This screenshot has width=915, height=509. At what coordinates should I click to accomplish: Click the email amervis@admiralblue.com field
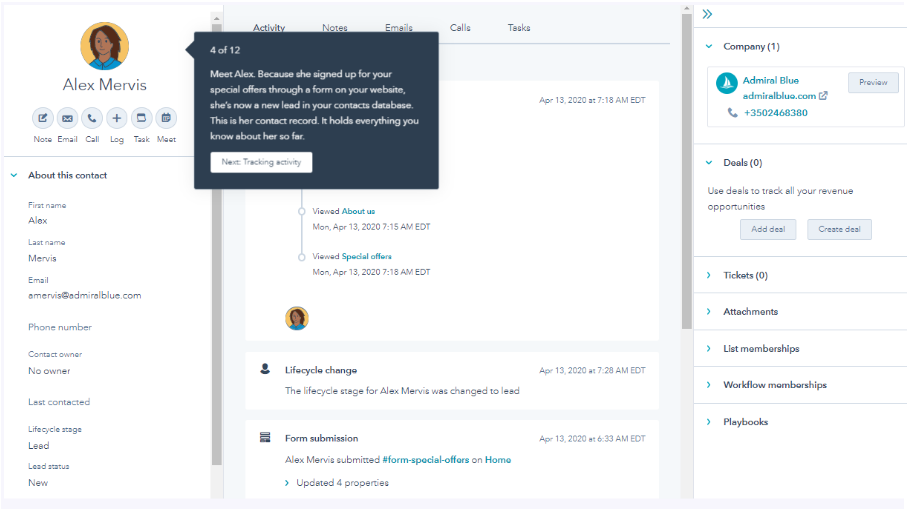coord(85,295)
